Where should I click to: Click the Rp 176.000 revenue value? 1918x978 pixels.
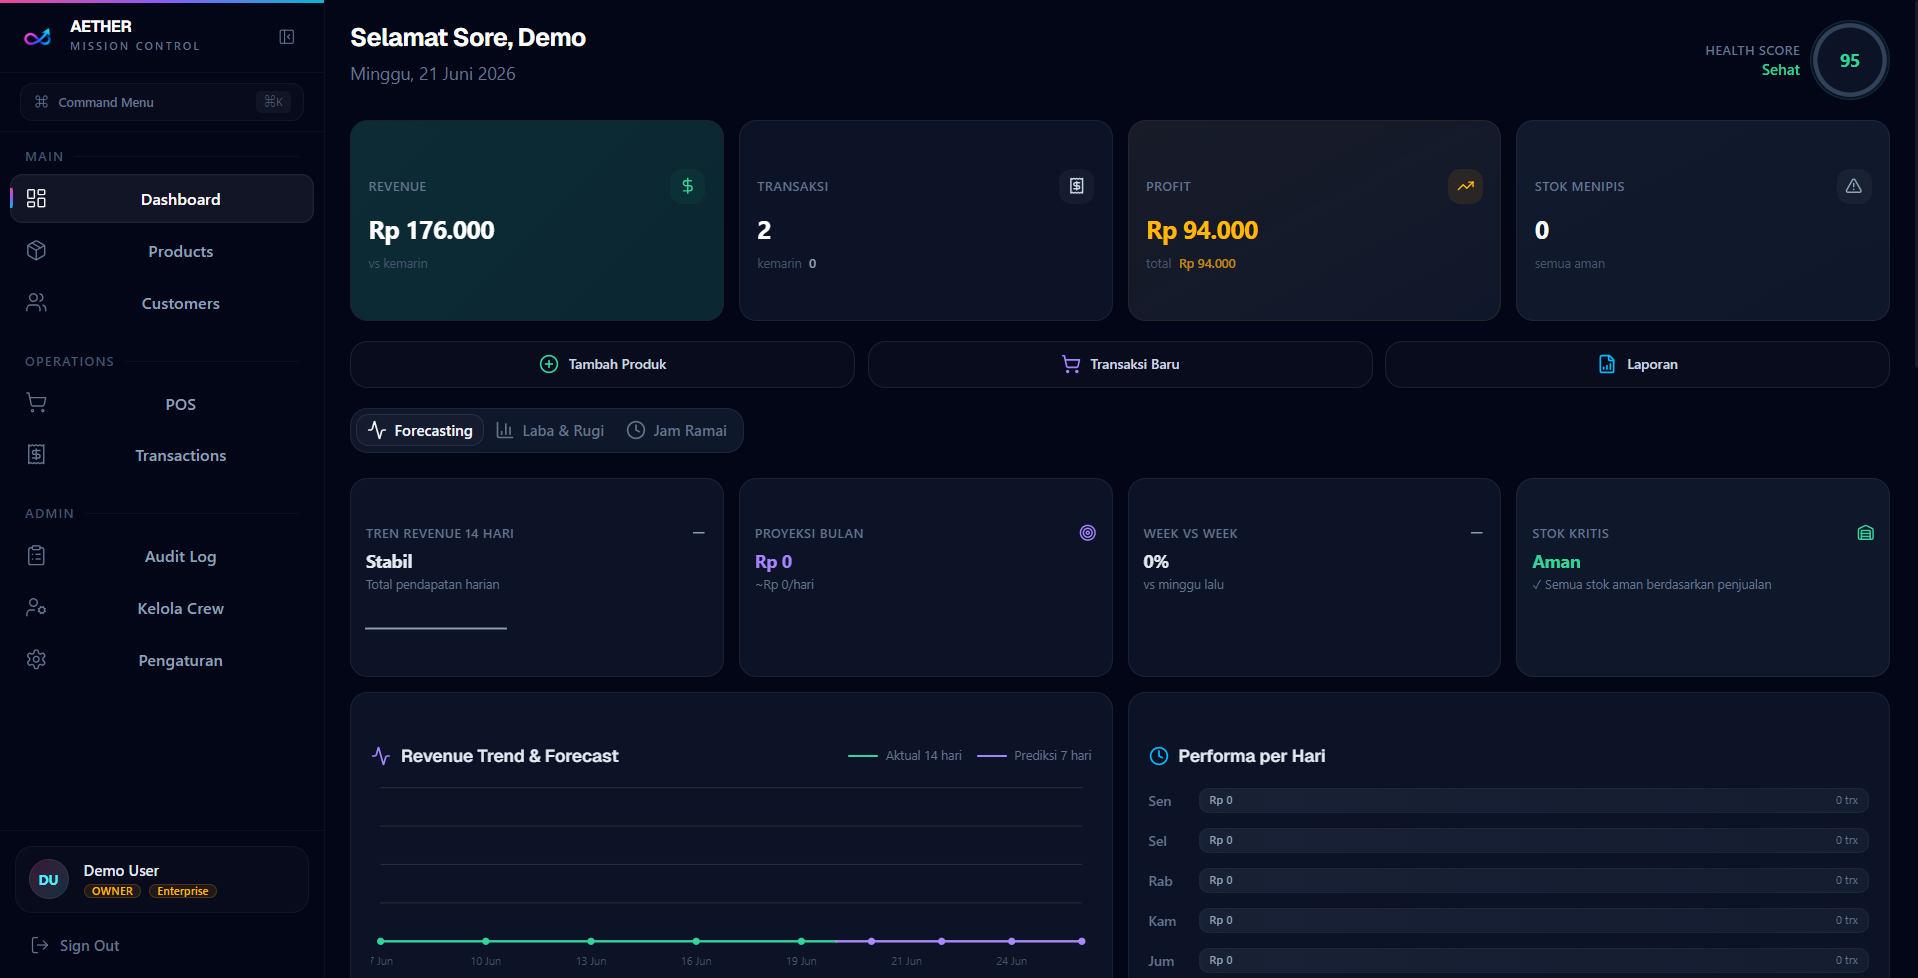(431, 230)
